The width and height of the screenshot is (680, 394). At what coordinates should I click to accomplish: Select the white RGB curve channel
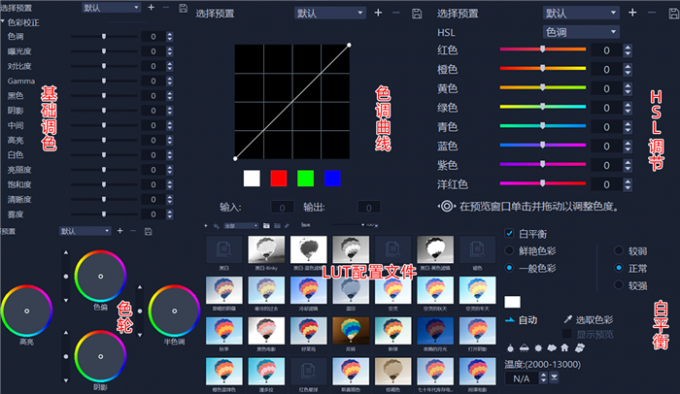pyautogui.click(x=252, y=178)
